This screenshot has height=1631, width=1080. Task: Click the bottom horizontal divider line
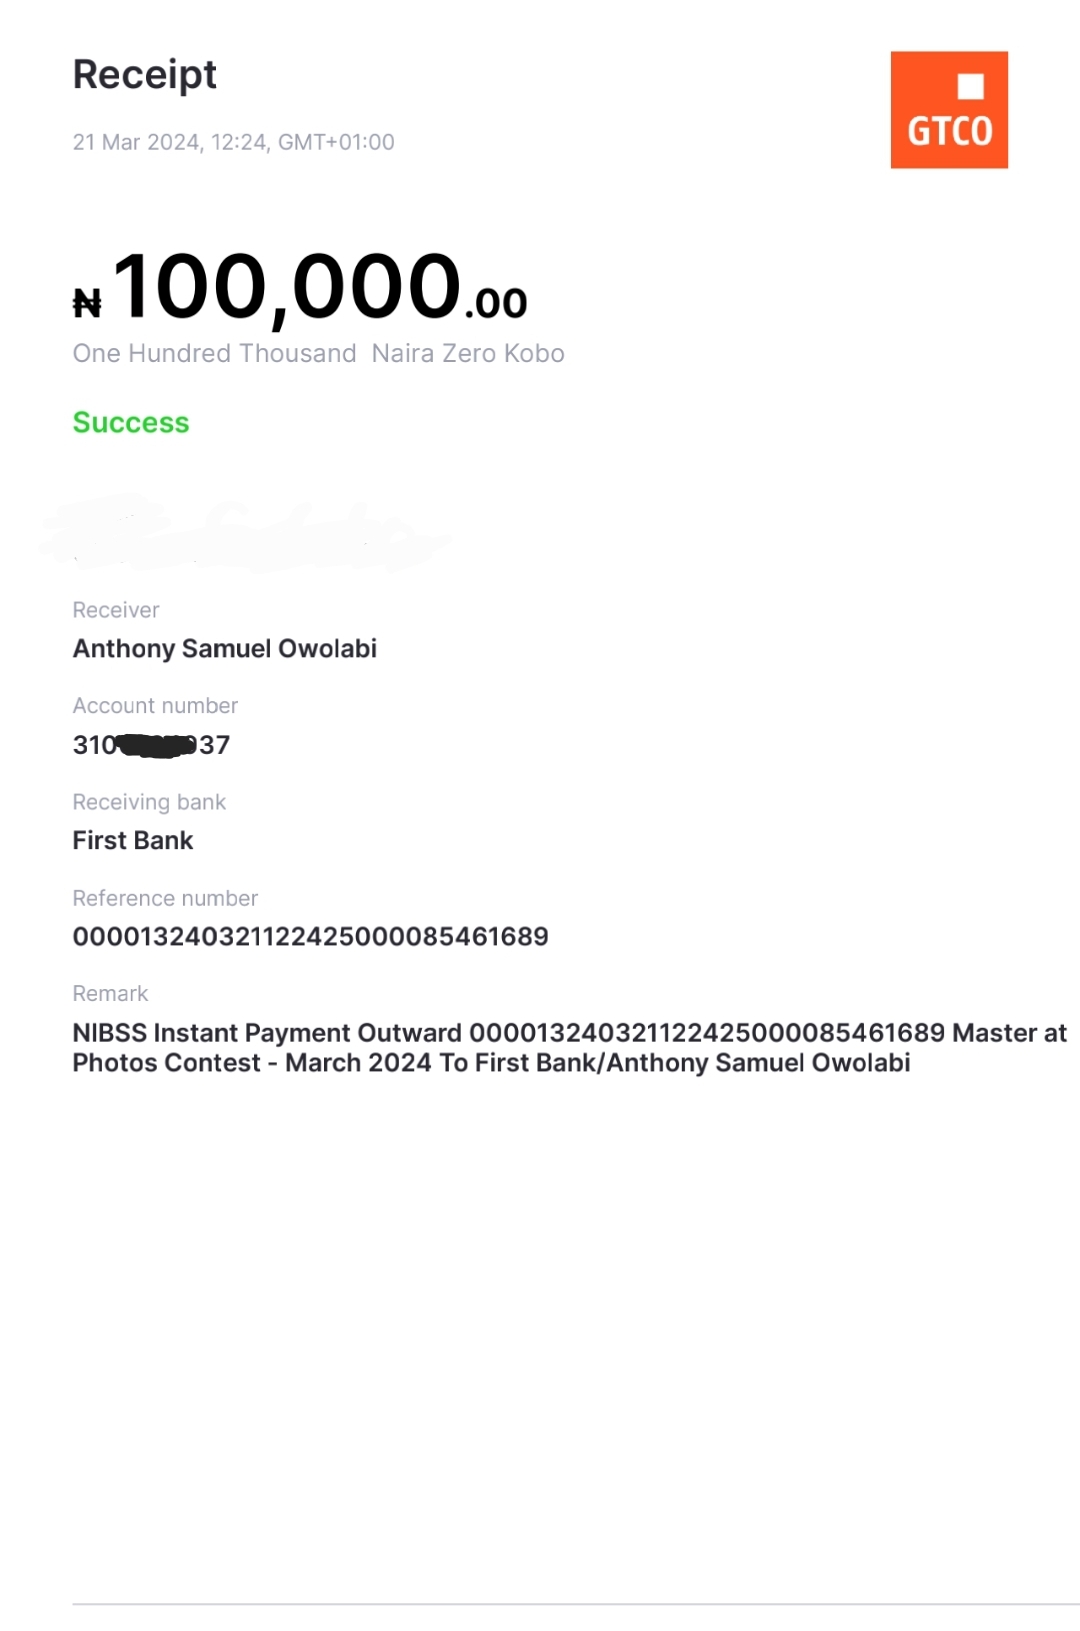pos(575,1605)
